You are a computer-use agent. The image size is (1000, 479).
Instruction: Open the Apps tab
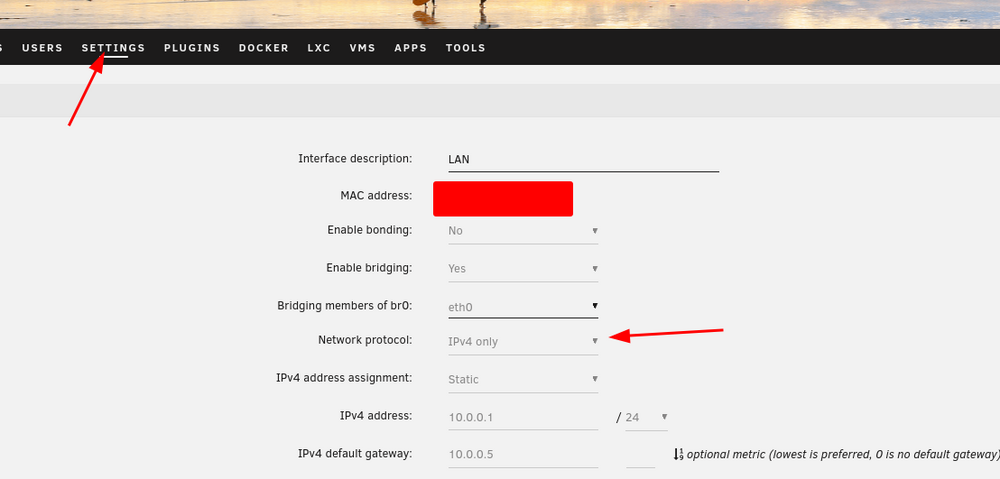tap(411, 48)
